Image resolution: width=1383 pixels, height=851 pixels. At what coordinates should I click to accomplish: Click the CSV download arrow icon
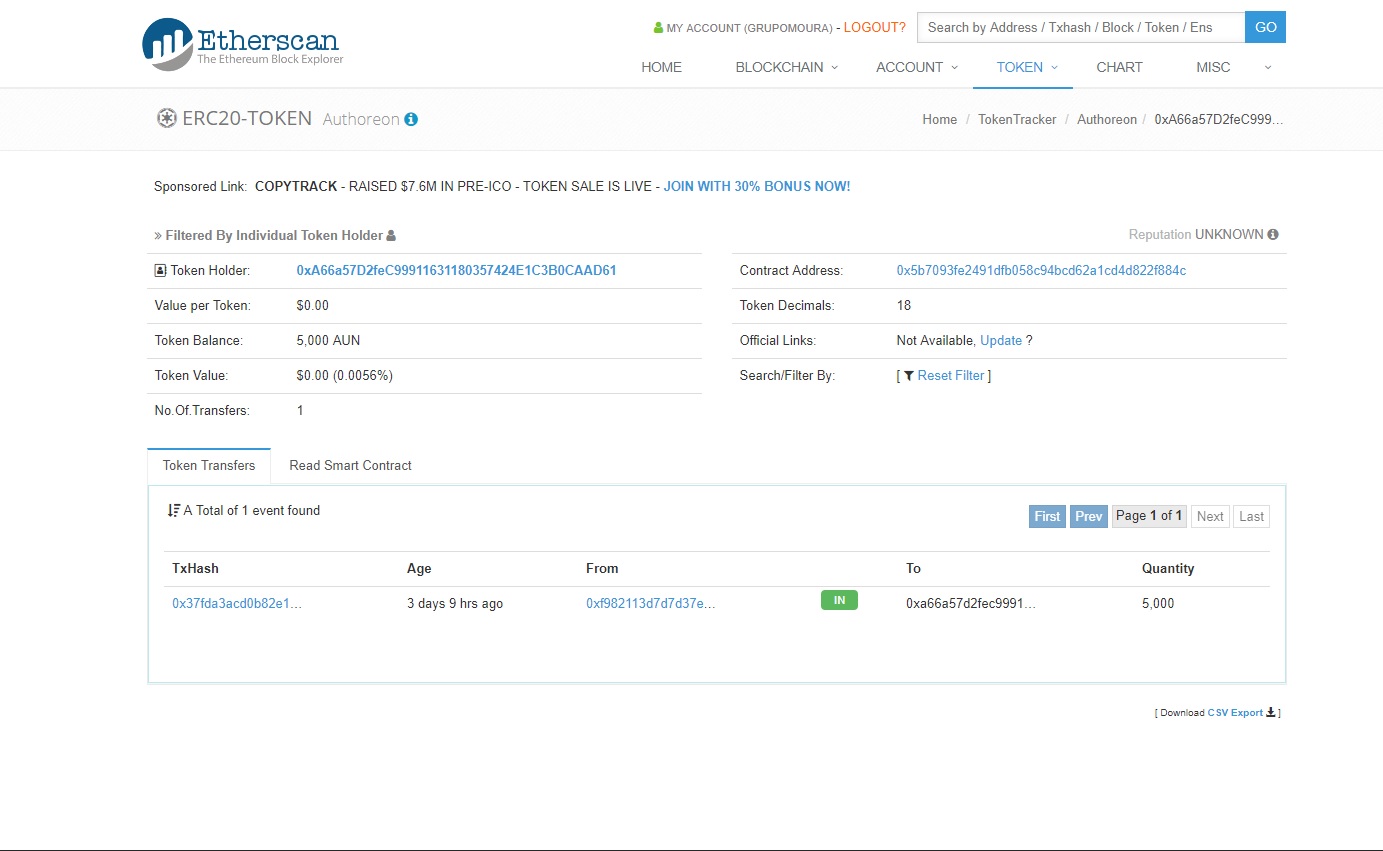point(1271,712)
